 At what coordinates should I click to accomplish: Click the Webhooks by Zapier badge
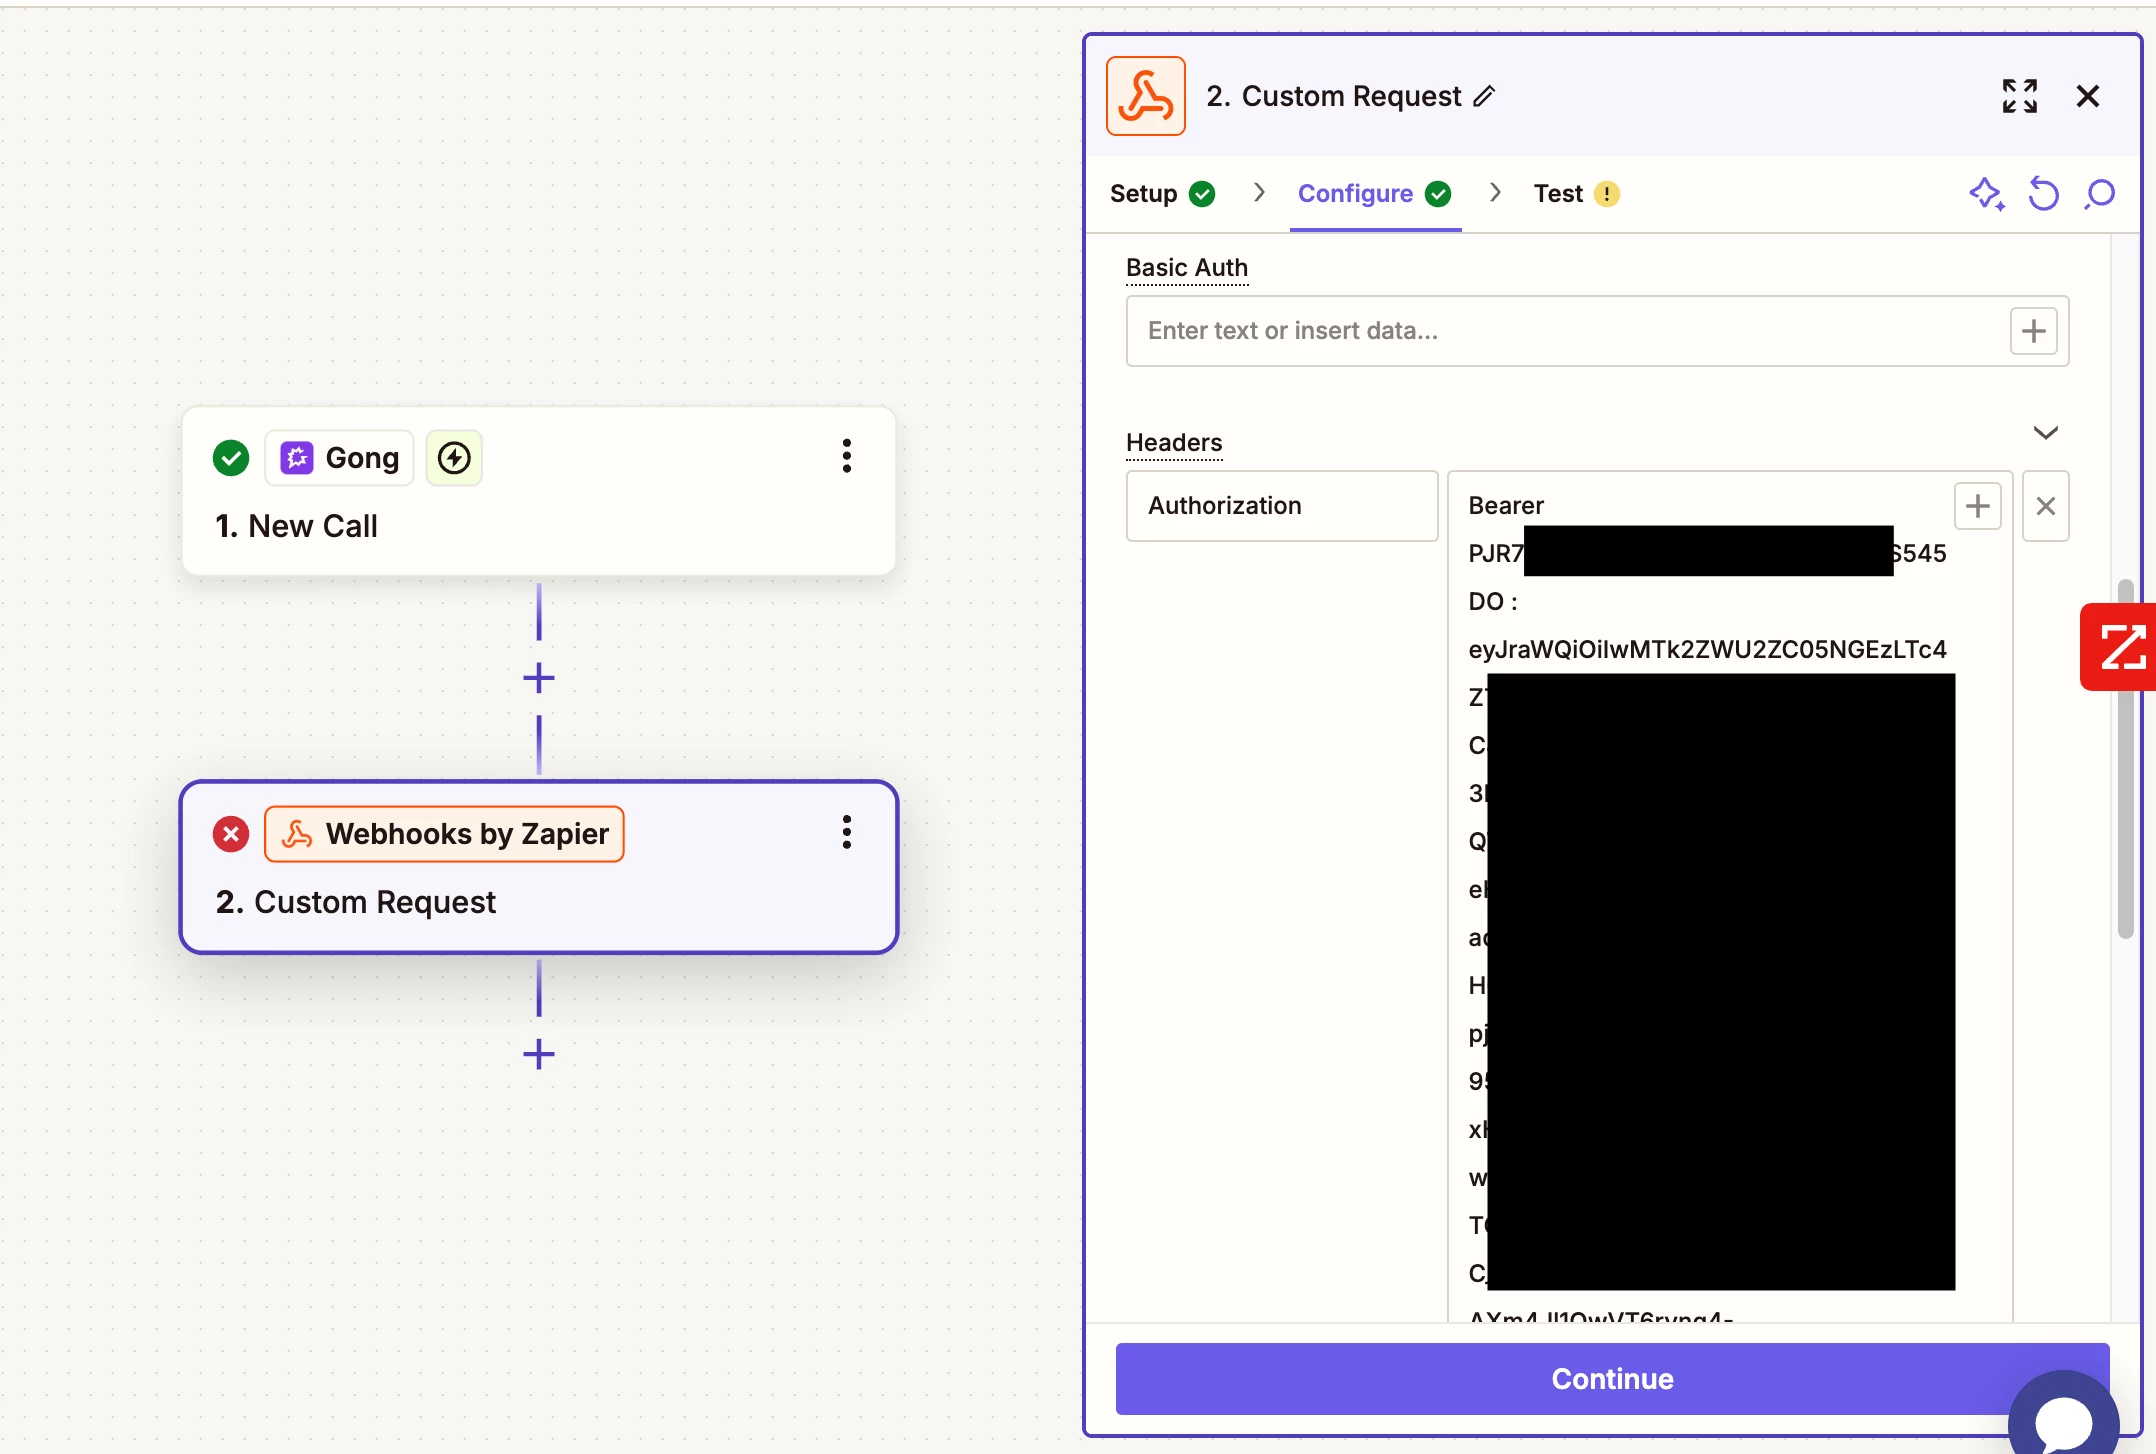point(444,834)
